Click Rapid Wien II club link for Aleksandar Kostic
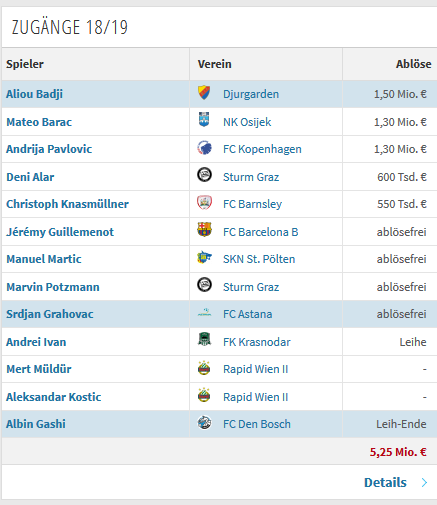Image resolution: width=437 pixels, height=505 pixels. coord(255,397)
